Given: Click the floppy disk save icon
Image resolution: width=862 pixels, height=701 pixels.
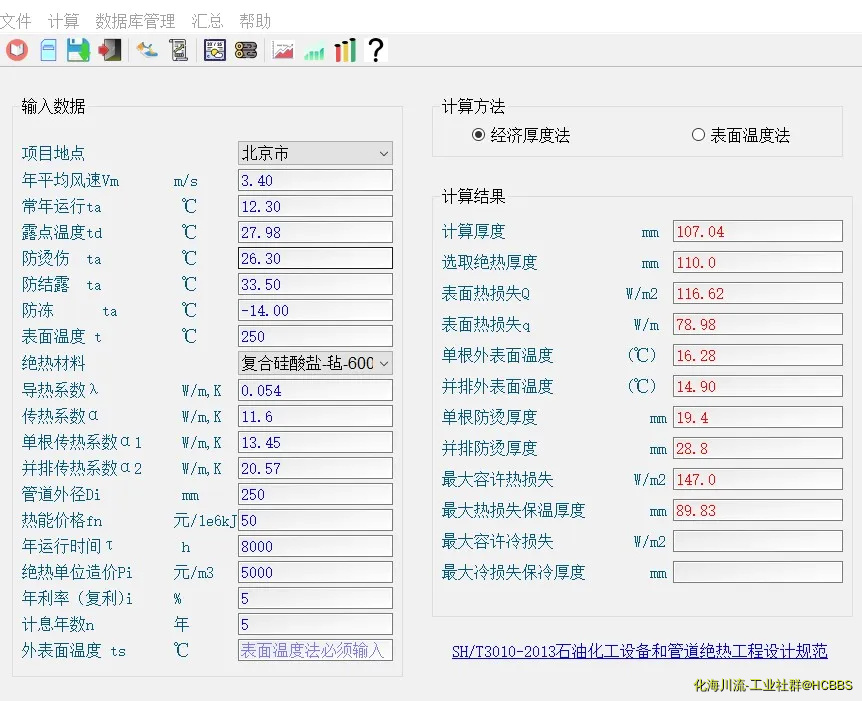Looking at the screenshot, I should click(x=78, y=51).
